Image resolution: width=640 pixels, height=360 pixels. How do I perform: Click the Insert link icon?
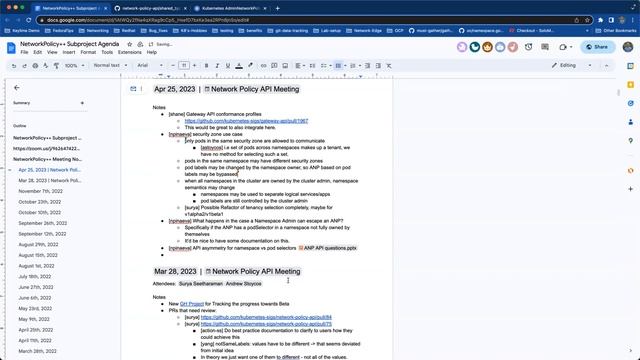click(264, 66)
